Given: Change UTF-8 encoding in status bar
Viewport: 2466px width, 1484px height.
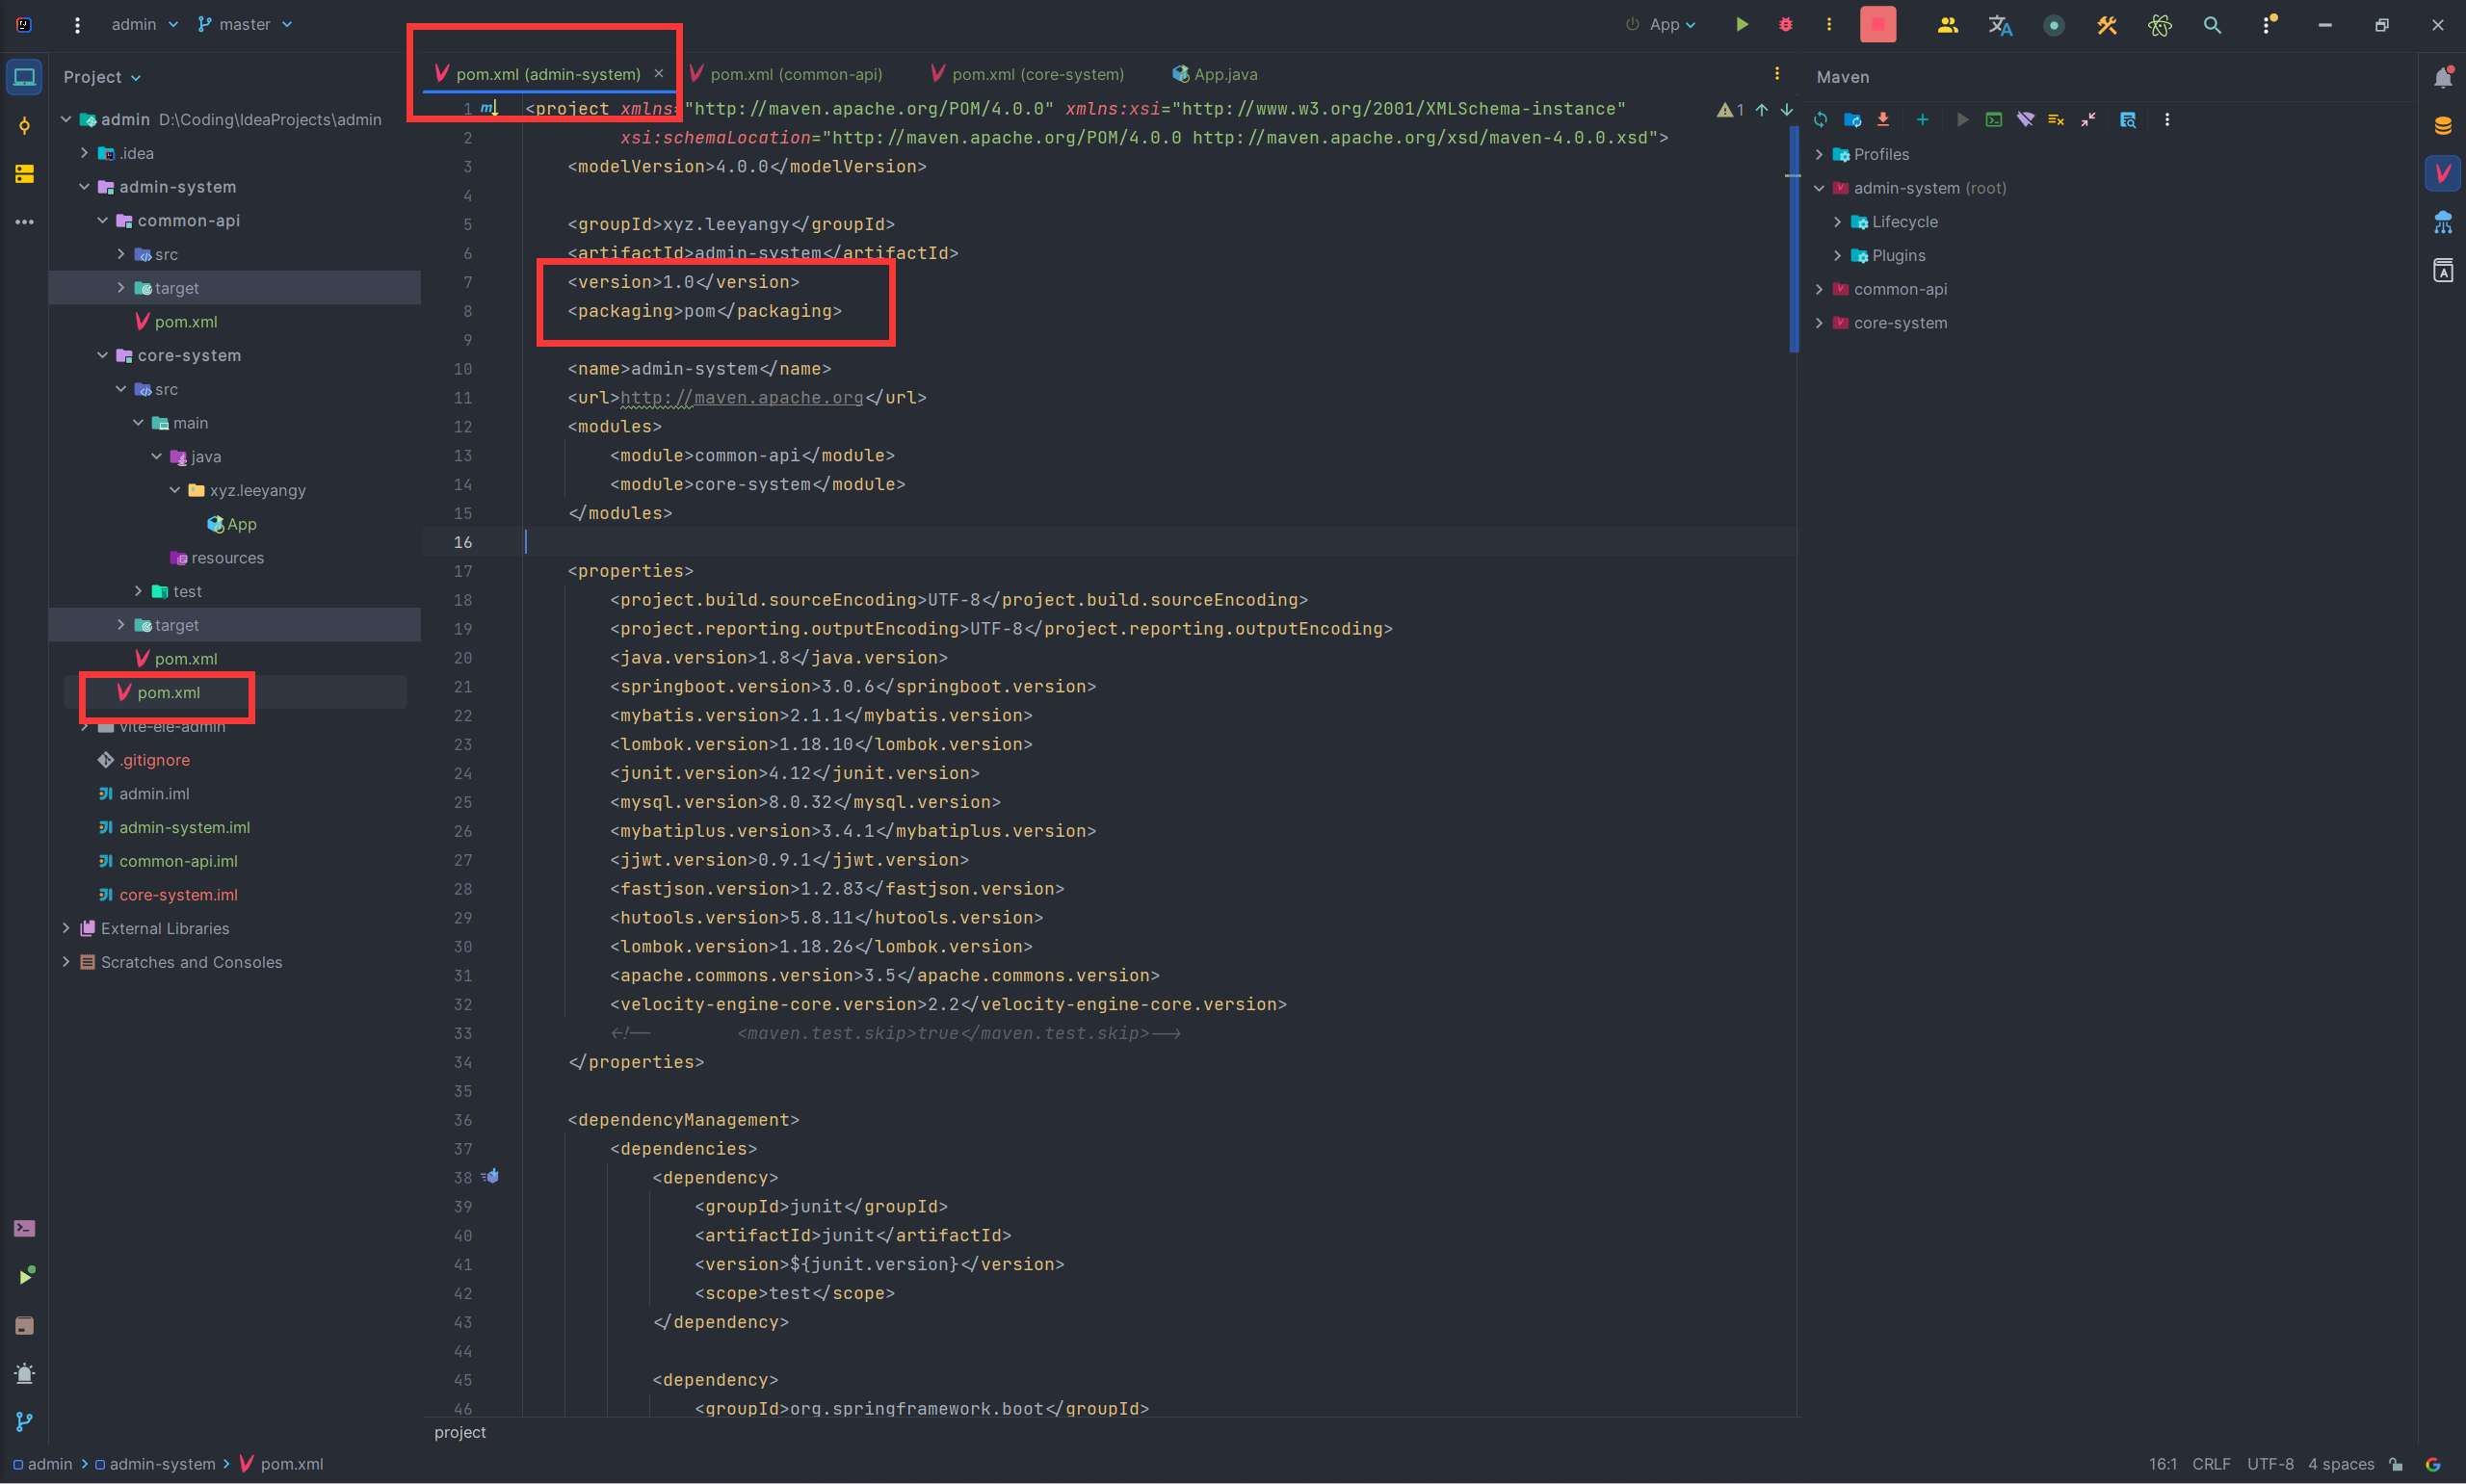Looking at the screenshot, I should coord(2270,1465).
